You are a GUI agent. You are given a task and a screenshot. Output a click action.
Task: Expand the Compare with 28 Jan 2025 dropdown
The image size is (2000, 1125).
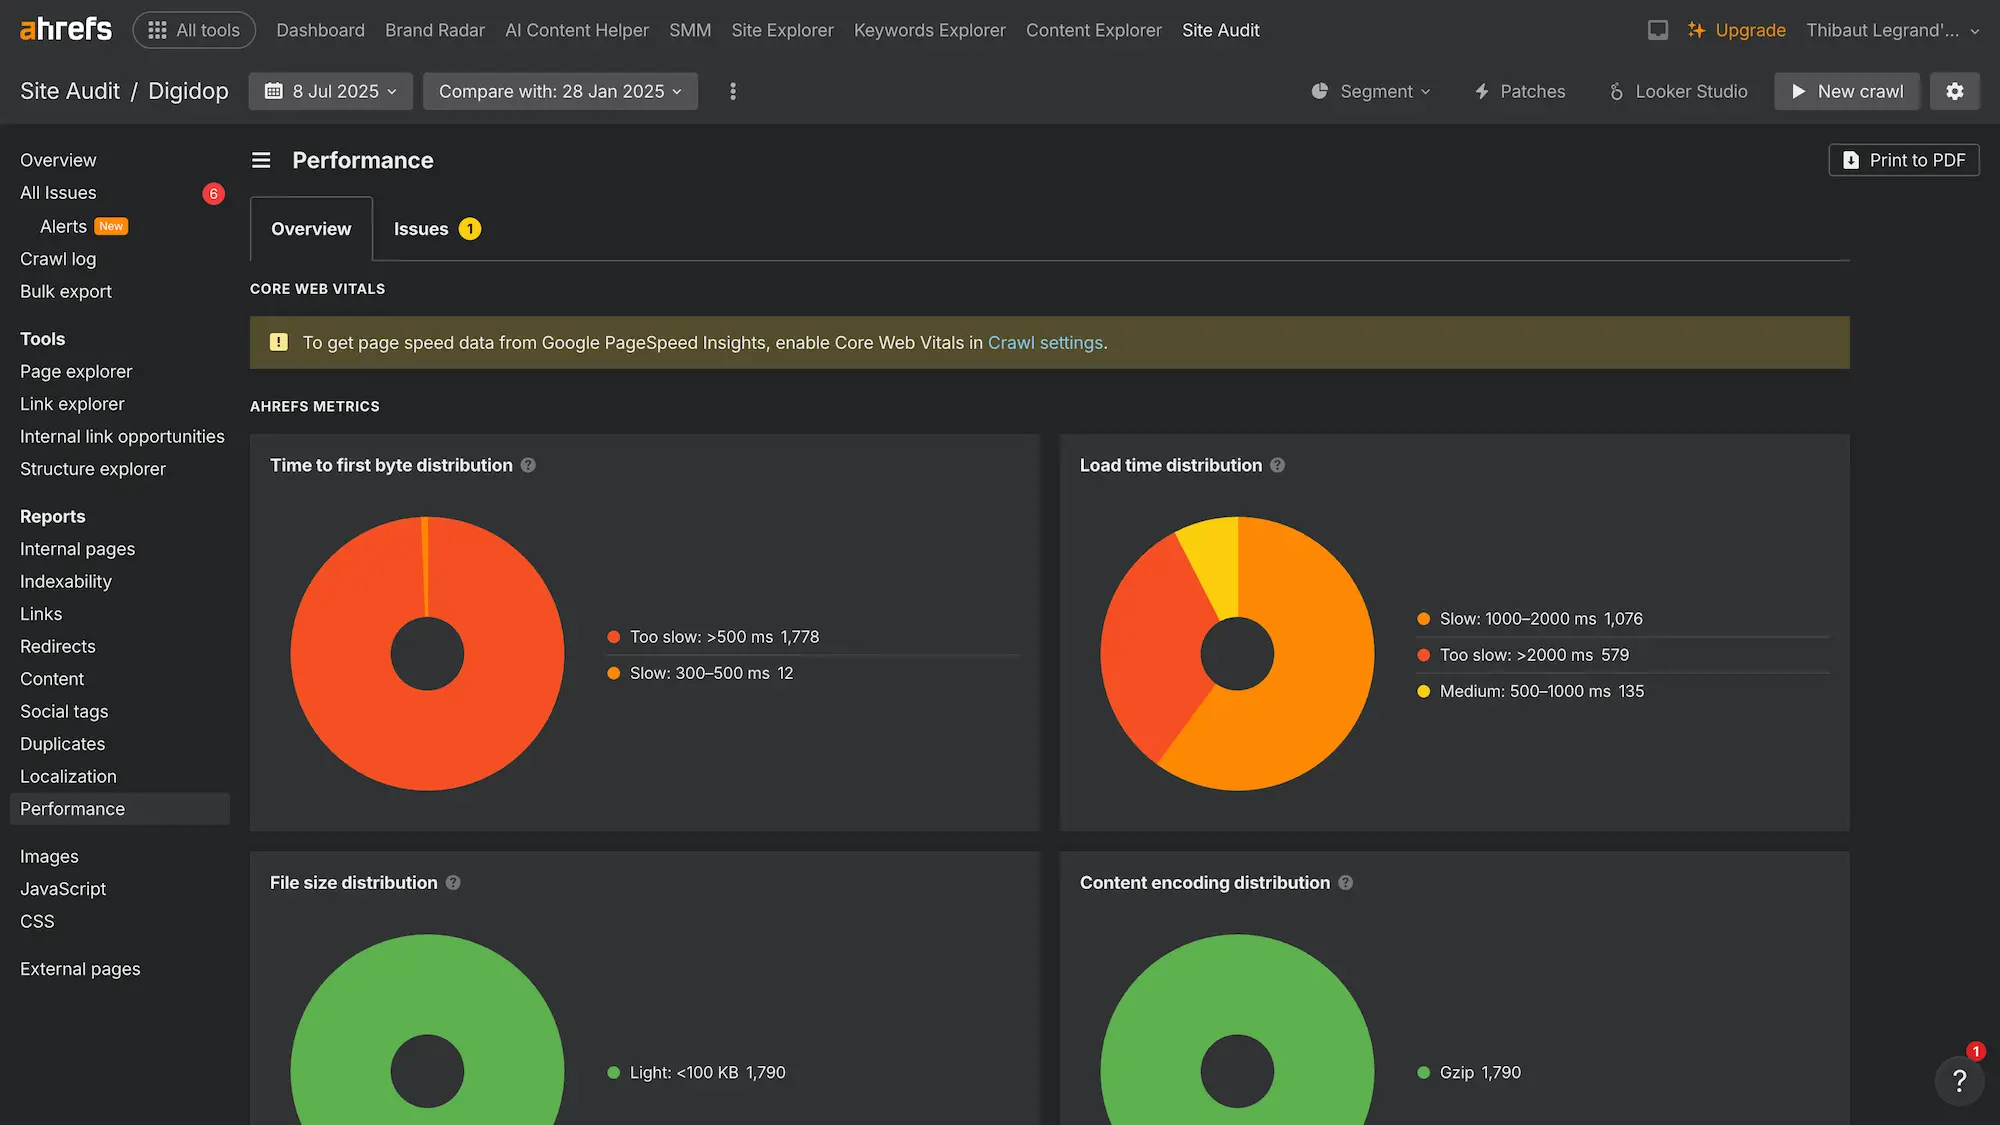tap(560, 91)
